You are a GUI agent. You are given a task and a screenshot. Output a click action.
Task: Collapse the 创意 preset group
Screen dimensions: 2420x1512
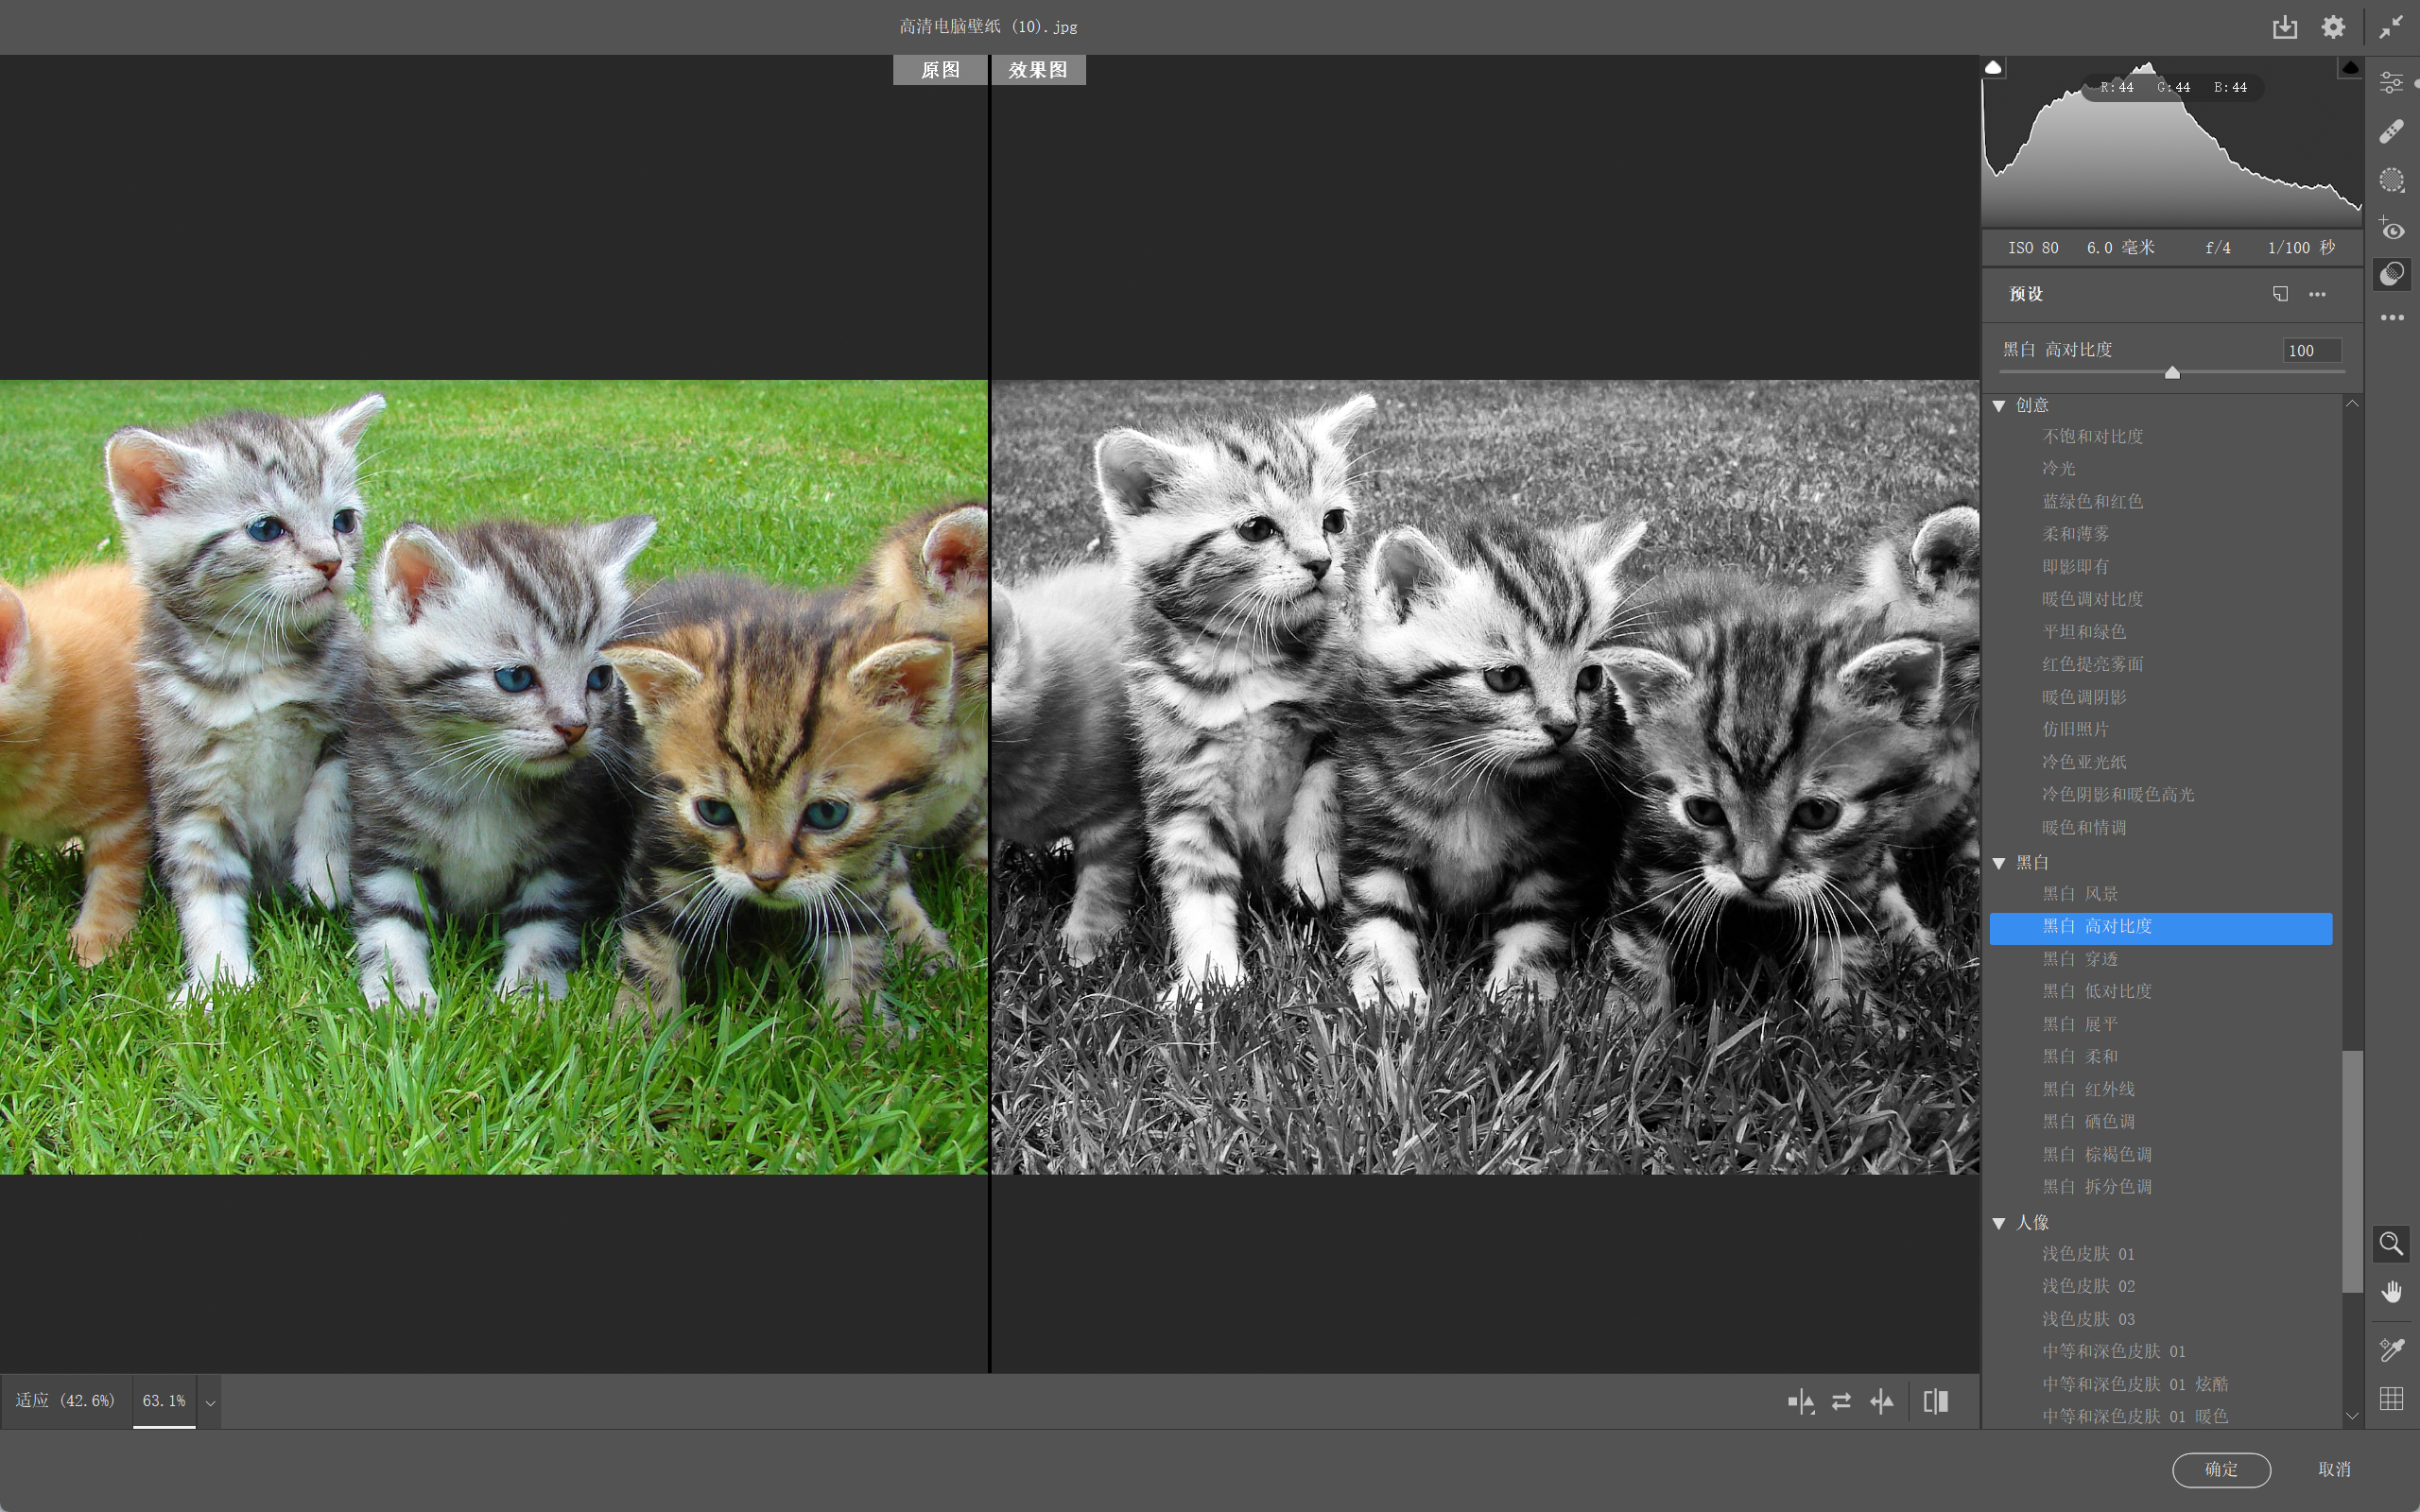point(1999,405)
